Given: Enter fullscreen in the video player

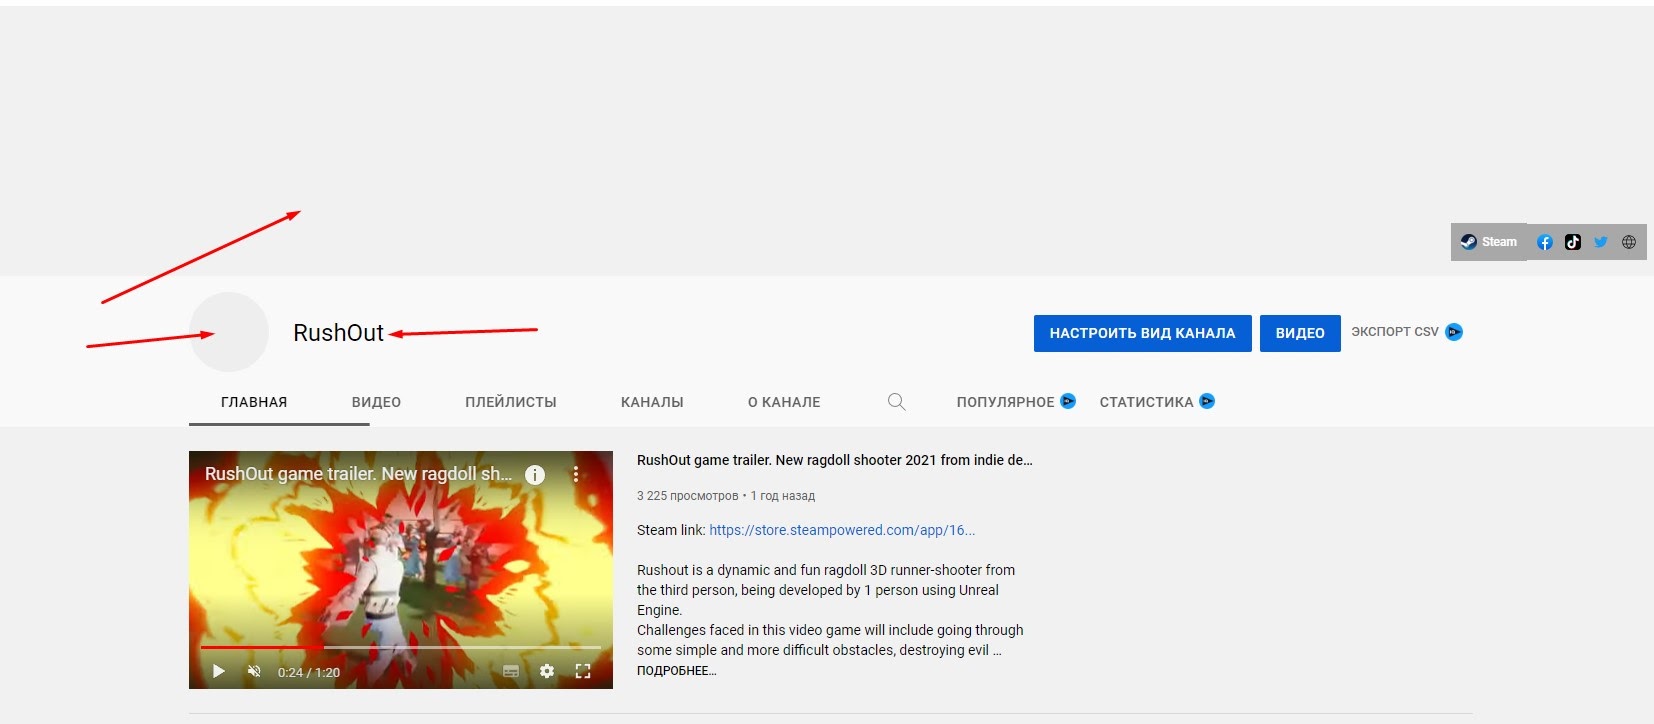Looking at the screenshot, I should pyautogui.click(x=583, y=671).
